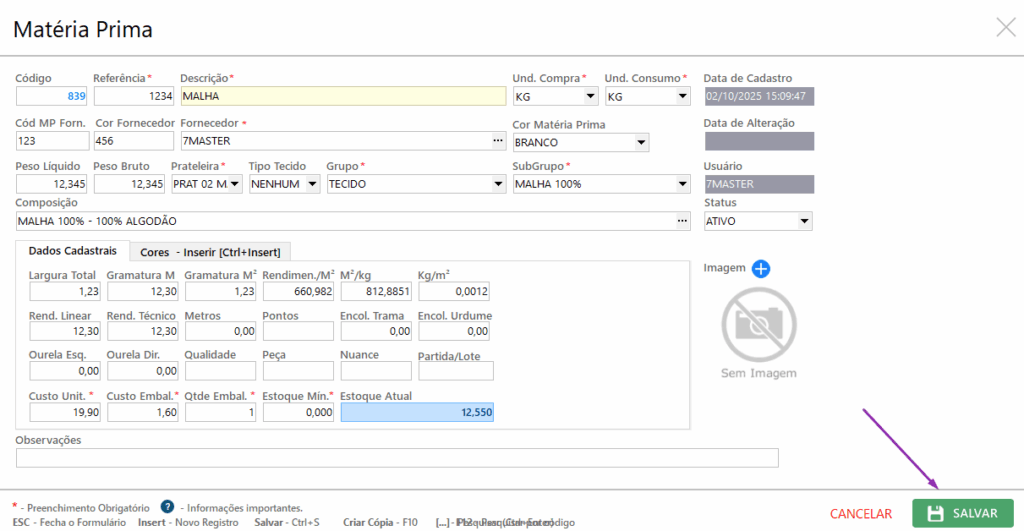Expand the Cor Matéria Prima dropdown

click(x=641, y=142)
